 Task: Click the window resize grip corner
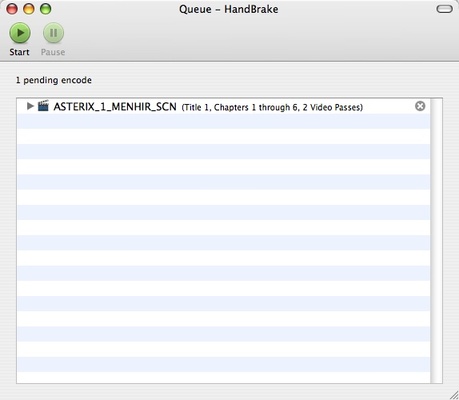coord(453,395)
